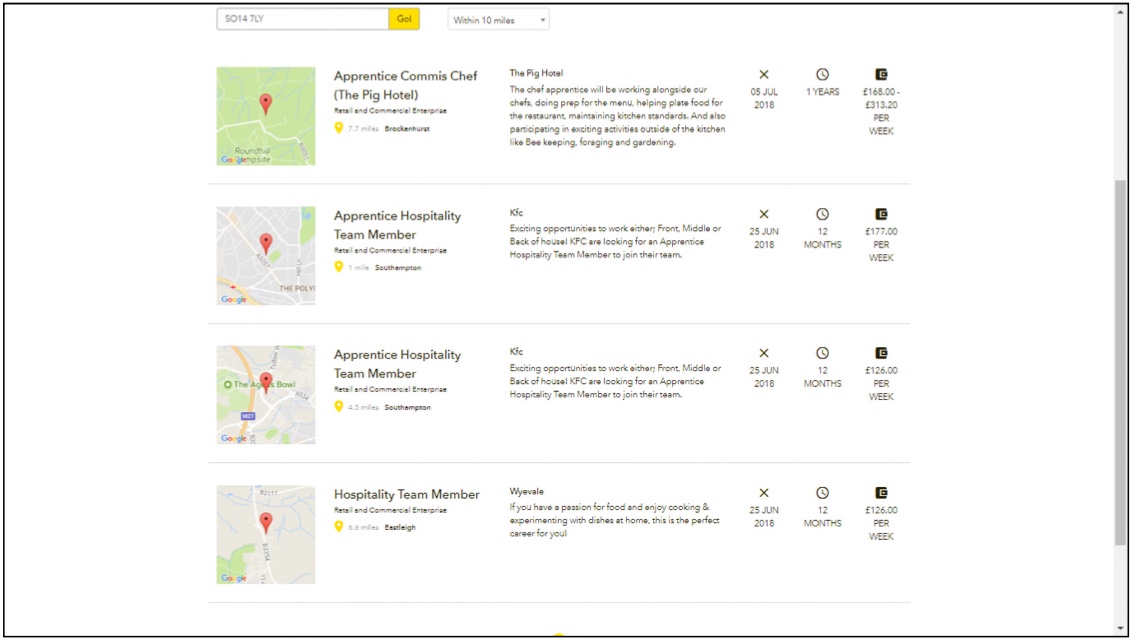Click the clock duration icon in Wyevale row

pyautogui.click(x=822, y=493)
